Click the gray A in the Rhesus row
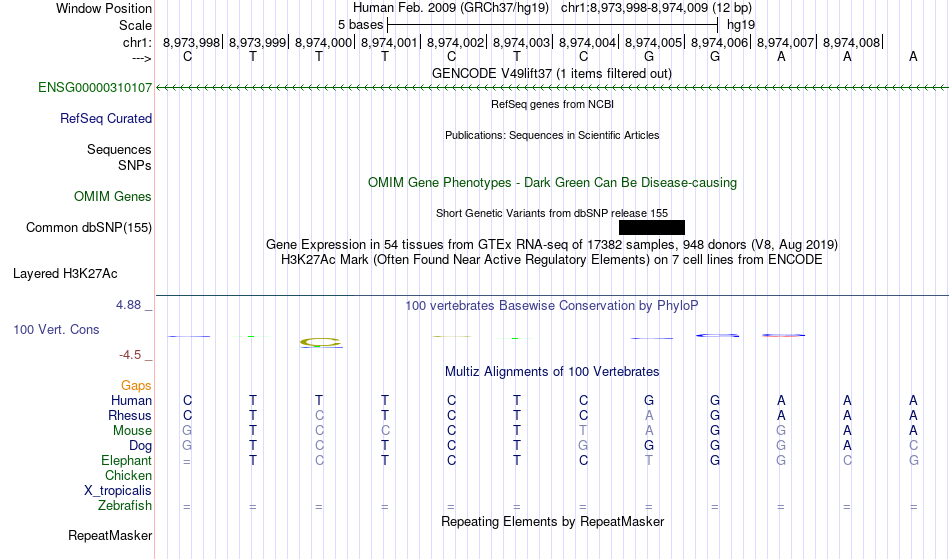 pyautogui.click(x=649, y=415)
